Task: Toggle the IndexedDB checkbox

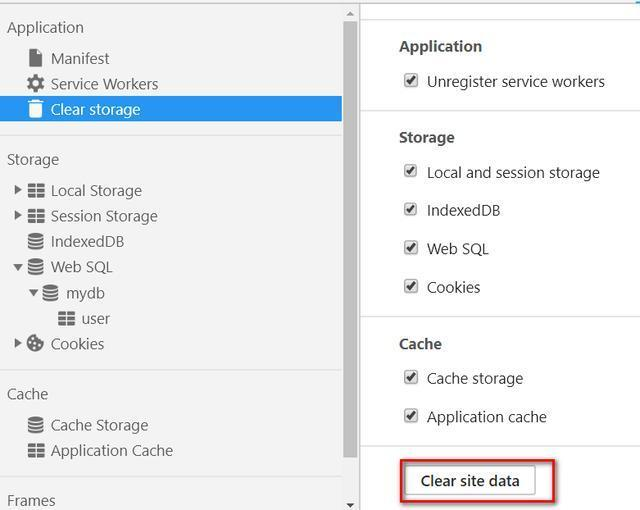Action: [x=411, y=210]
